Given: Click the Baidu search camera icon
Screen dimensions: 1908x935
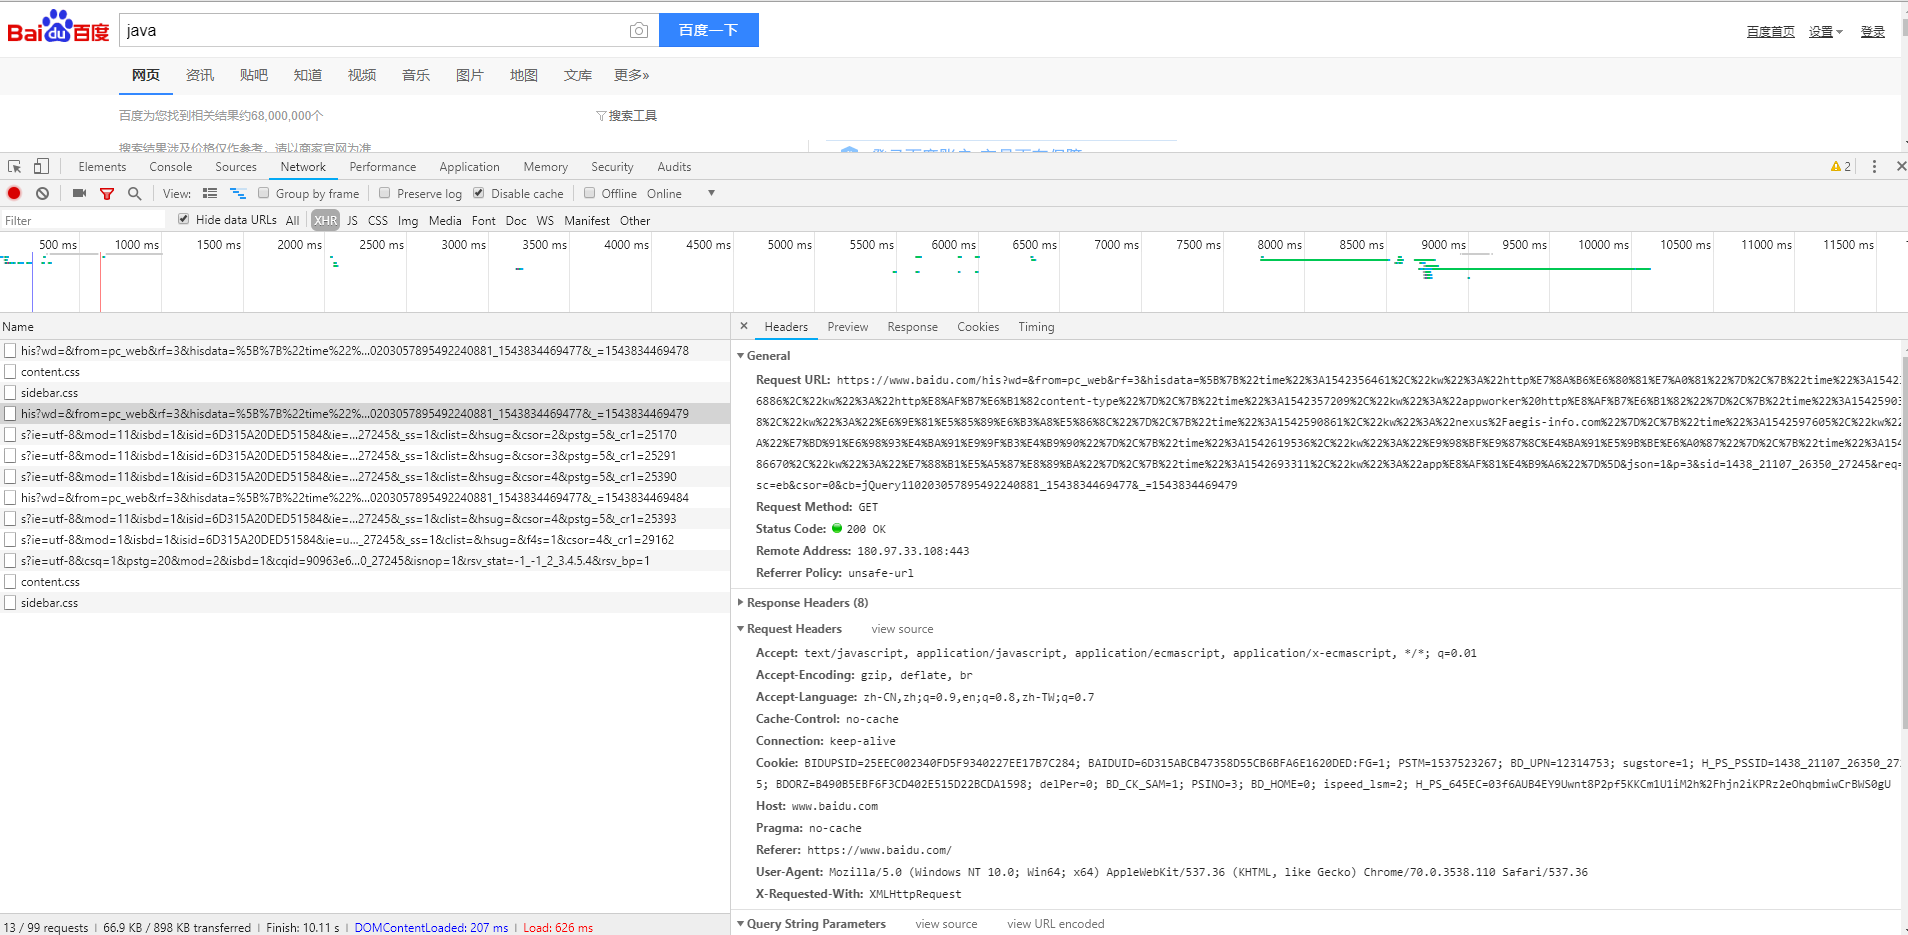Looking at the screenshot, I should pyautogui.click(x=638, y=31).
